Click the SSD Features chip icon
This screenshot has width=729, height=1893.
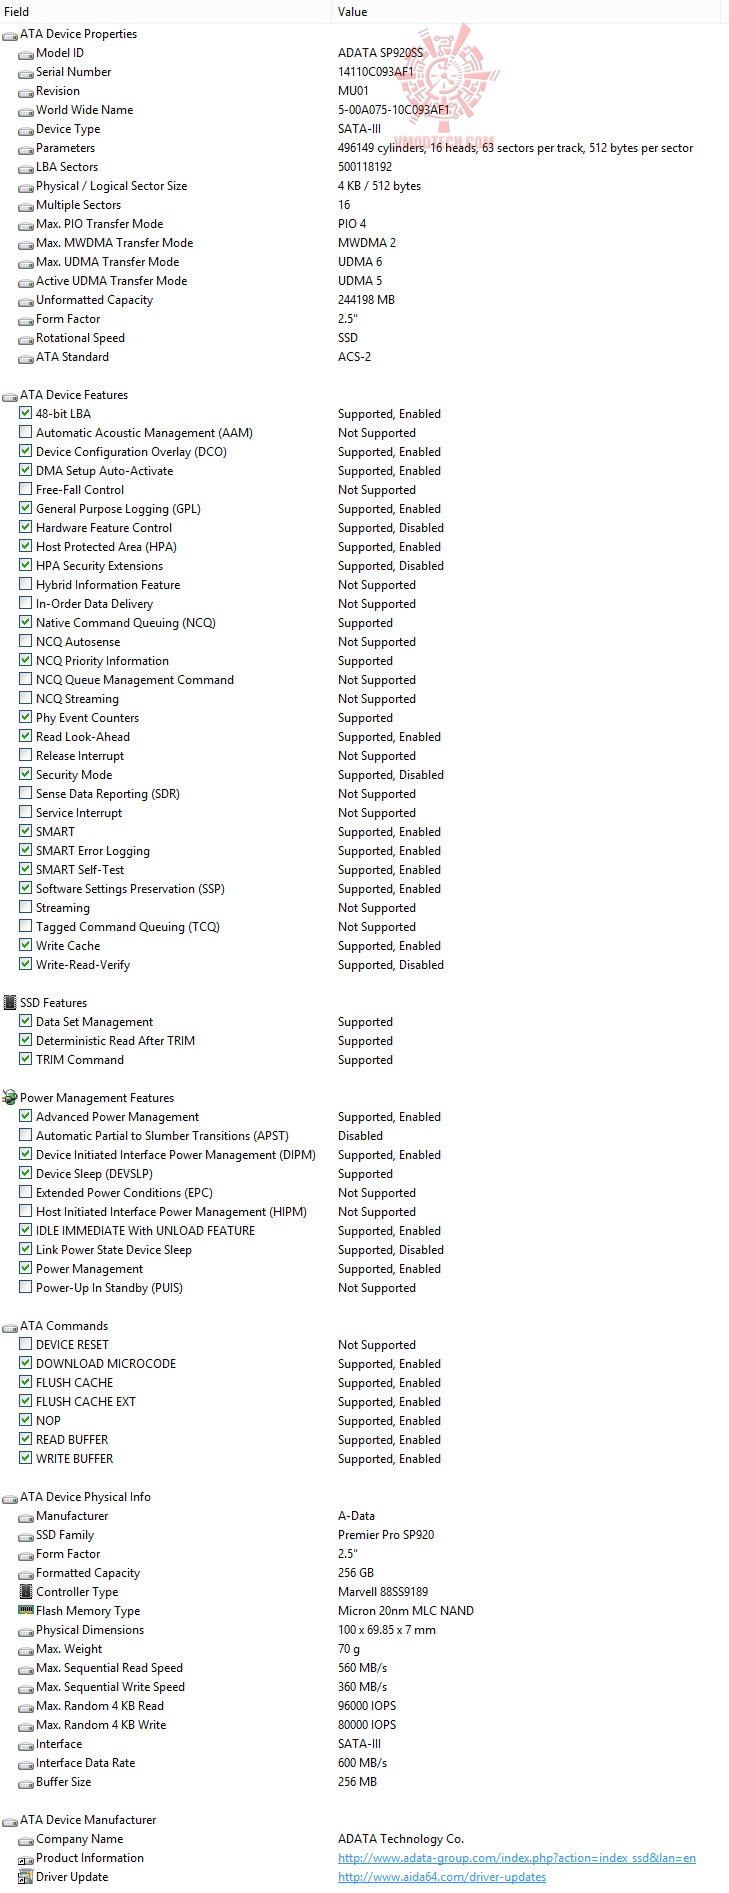pos(10,1002)
